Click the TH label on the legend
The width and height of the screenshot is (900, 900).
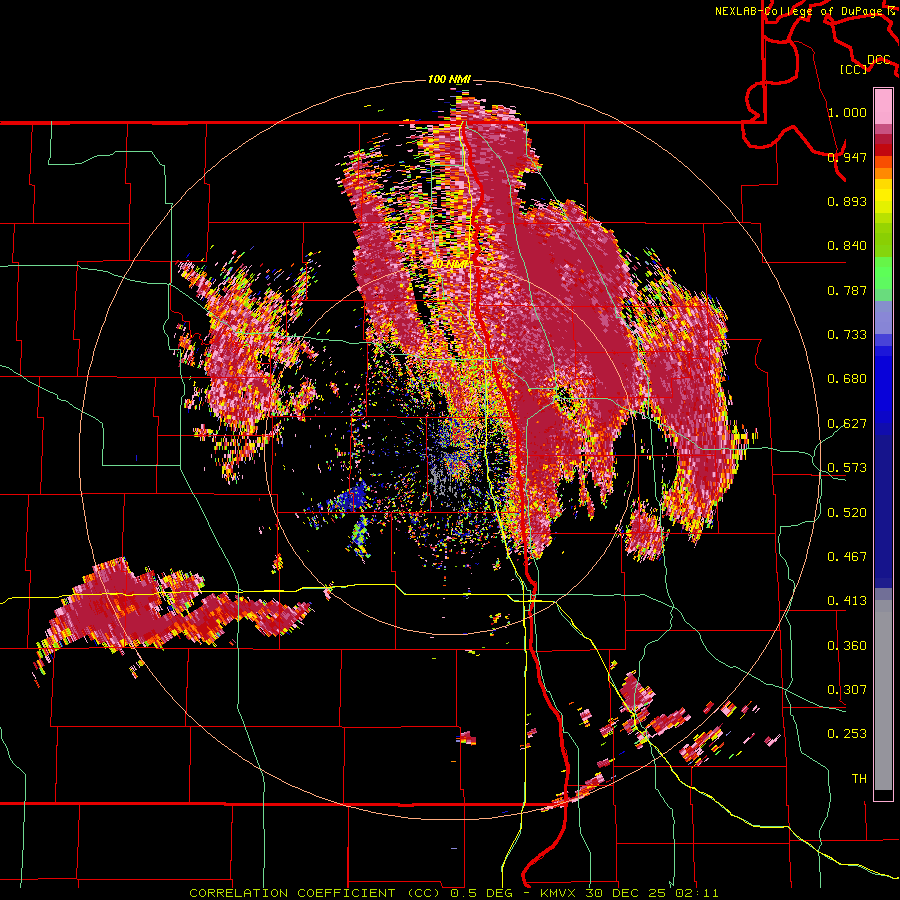click(x=859, y=779)
